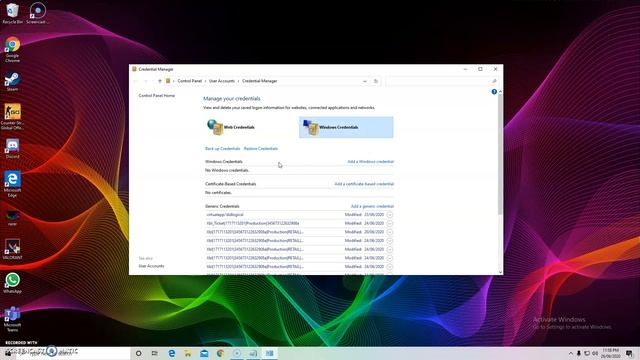The image size is (640, 360).
Task: Click Add a certificate-based credential
Action: point(364,184)
